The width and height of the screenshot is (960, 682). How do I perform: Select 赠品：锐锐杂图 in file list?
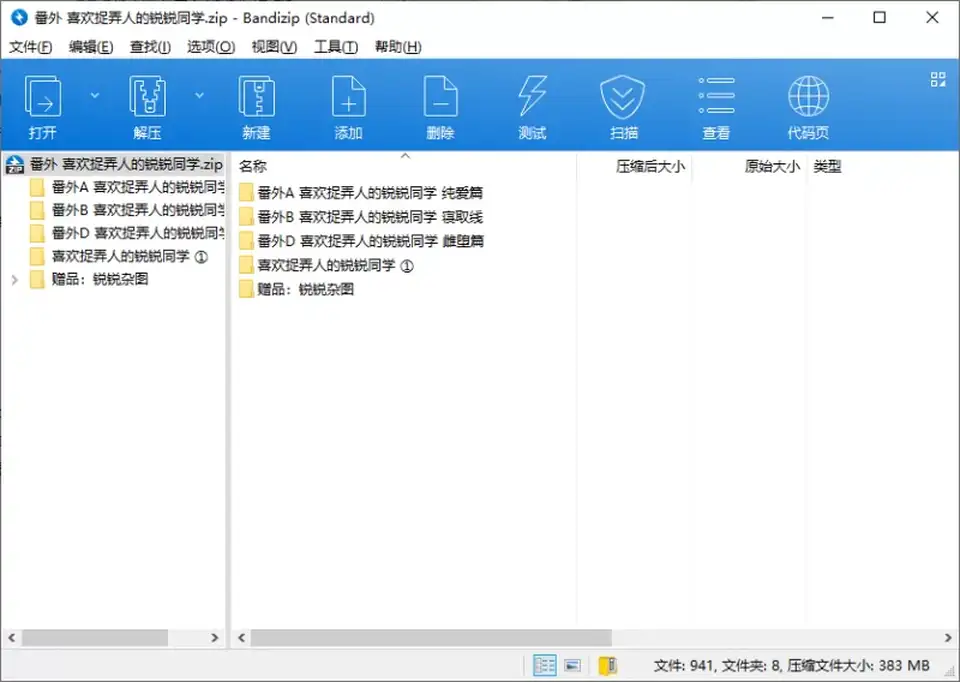point(296,289)
